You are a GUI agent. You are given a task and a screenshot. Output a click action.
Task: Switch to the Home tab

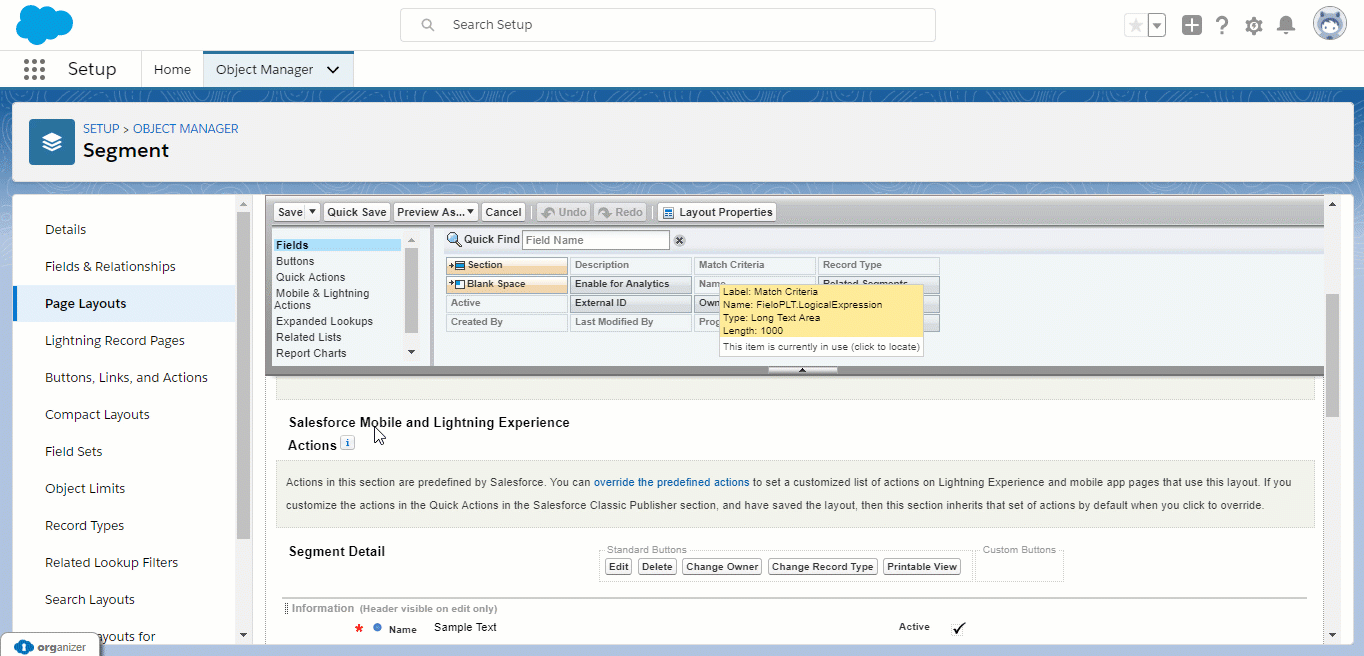(x=172, y=69)
